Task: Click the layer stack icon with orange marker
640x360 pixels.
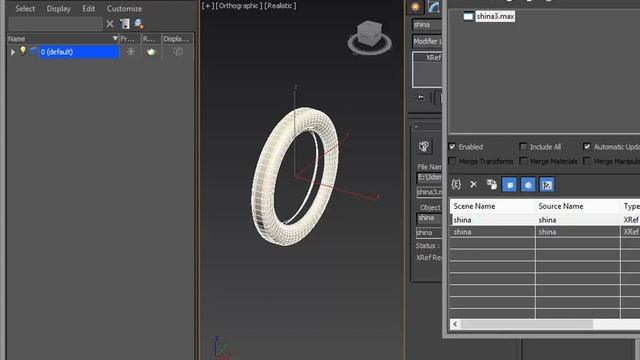Action: coord(139,24)
